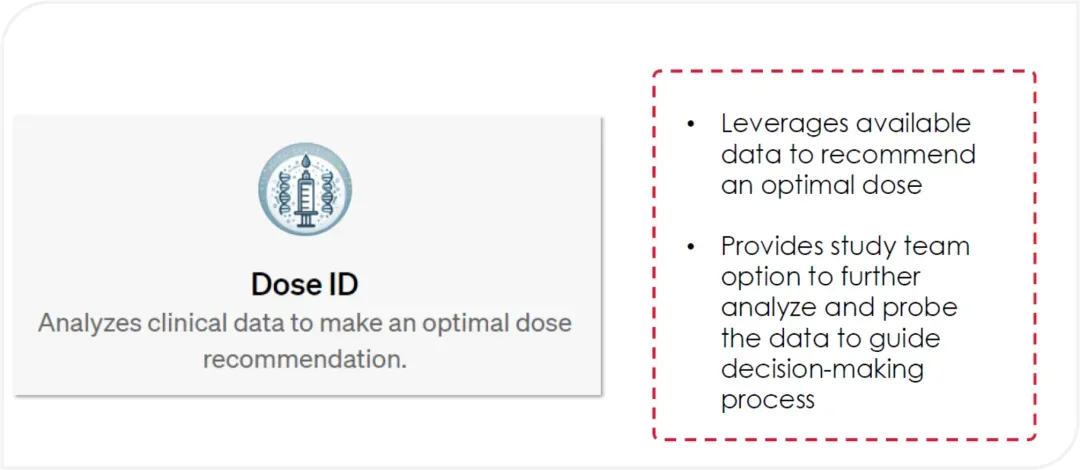This screenshot has width=1080, height=470.
Task: Select the 'decision-making' text line
Action: click(822, 369)
